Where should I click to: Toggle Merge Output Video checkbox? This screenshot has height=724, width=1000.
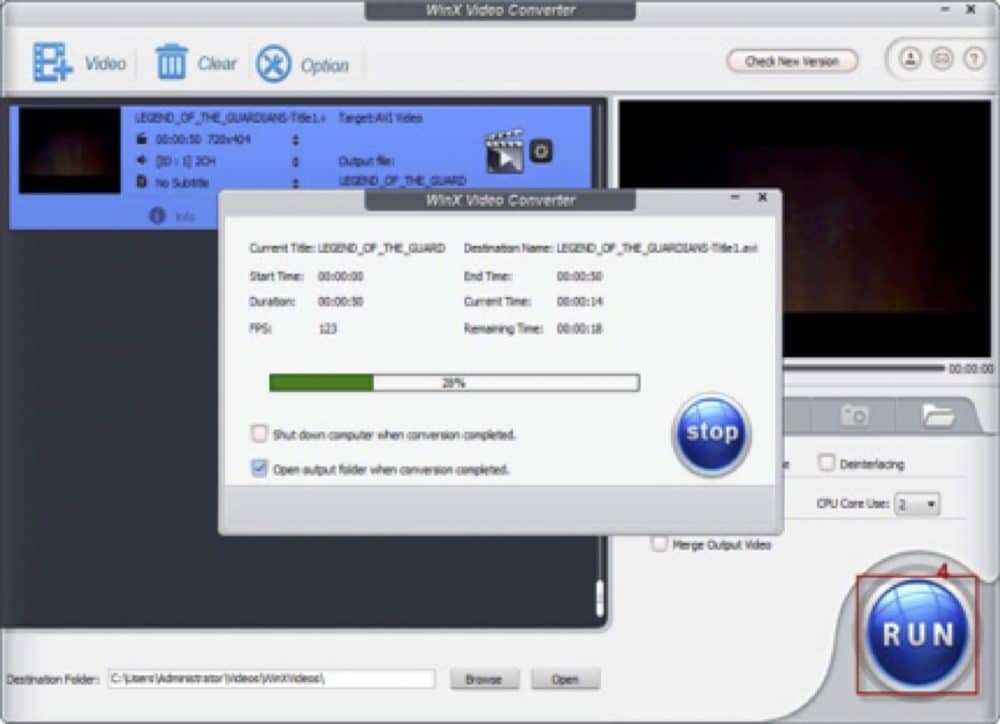click(x=659, y=543)
